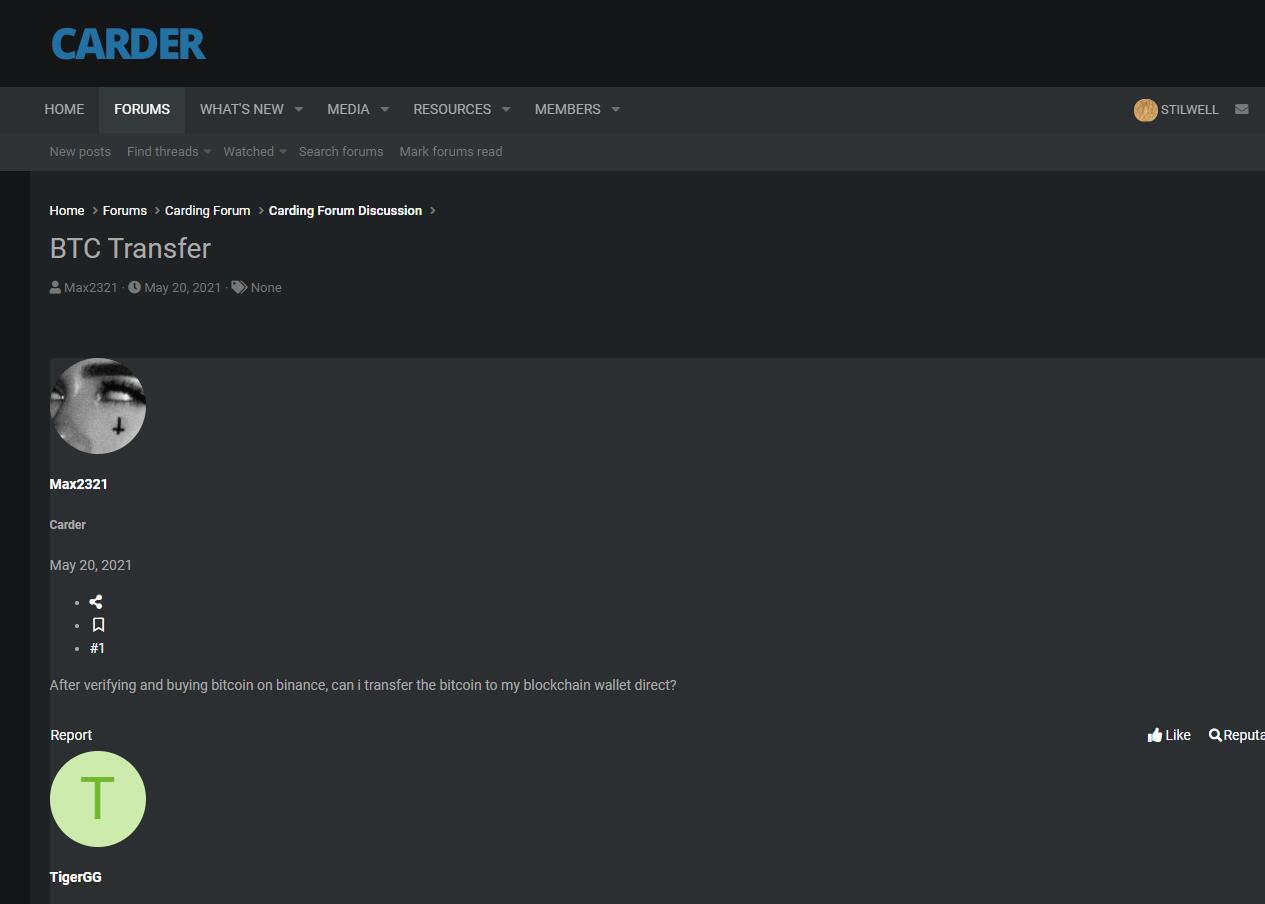Select the Forums navigation tab
This screenshot has width=1265, height=904.
point(142,109)
